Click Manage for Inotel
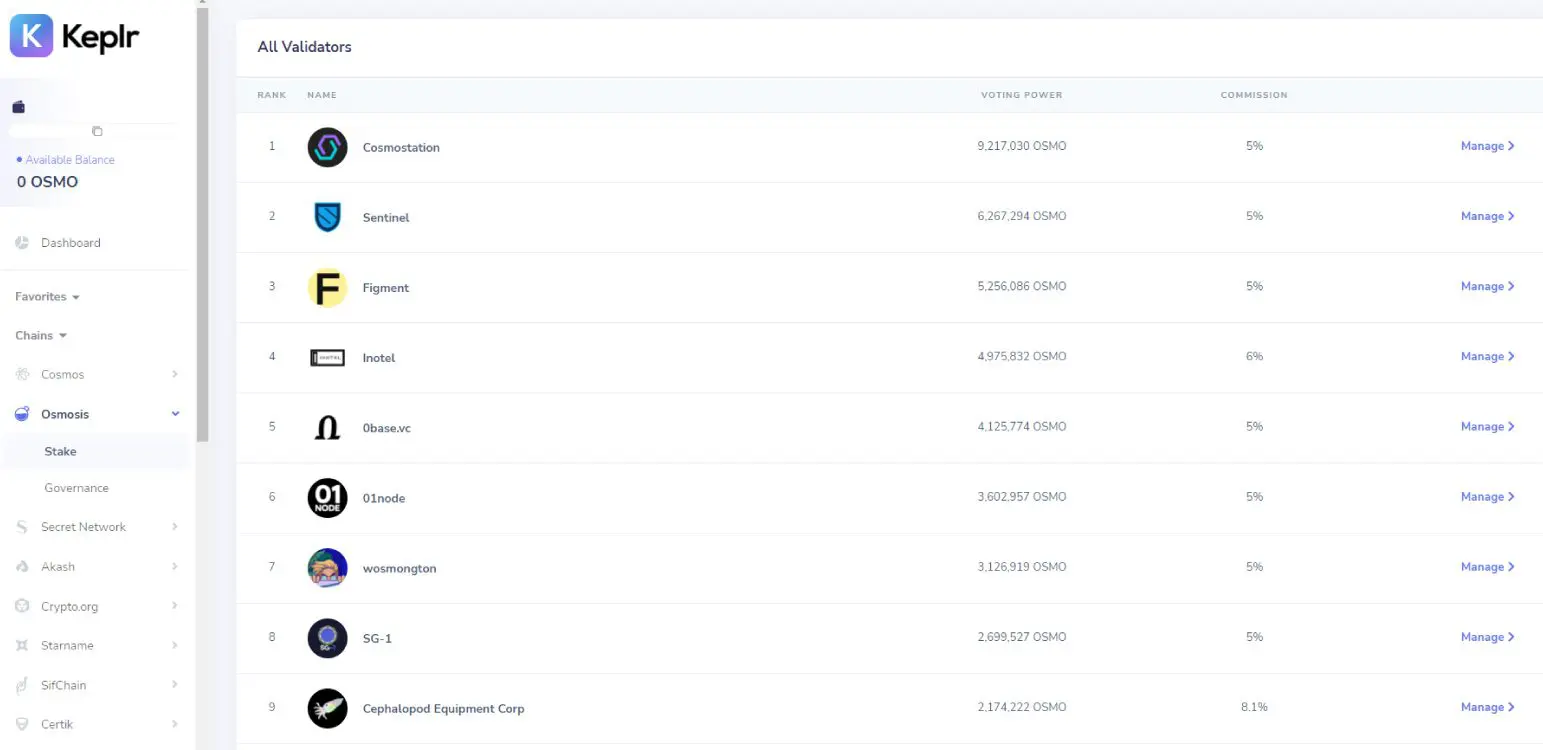Screen dimensions: 1543x750 click(1487, 356)
